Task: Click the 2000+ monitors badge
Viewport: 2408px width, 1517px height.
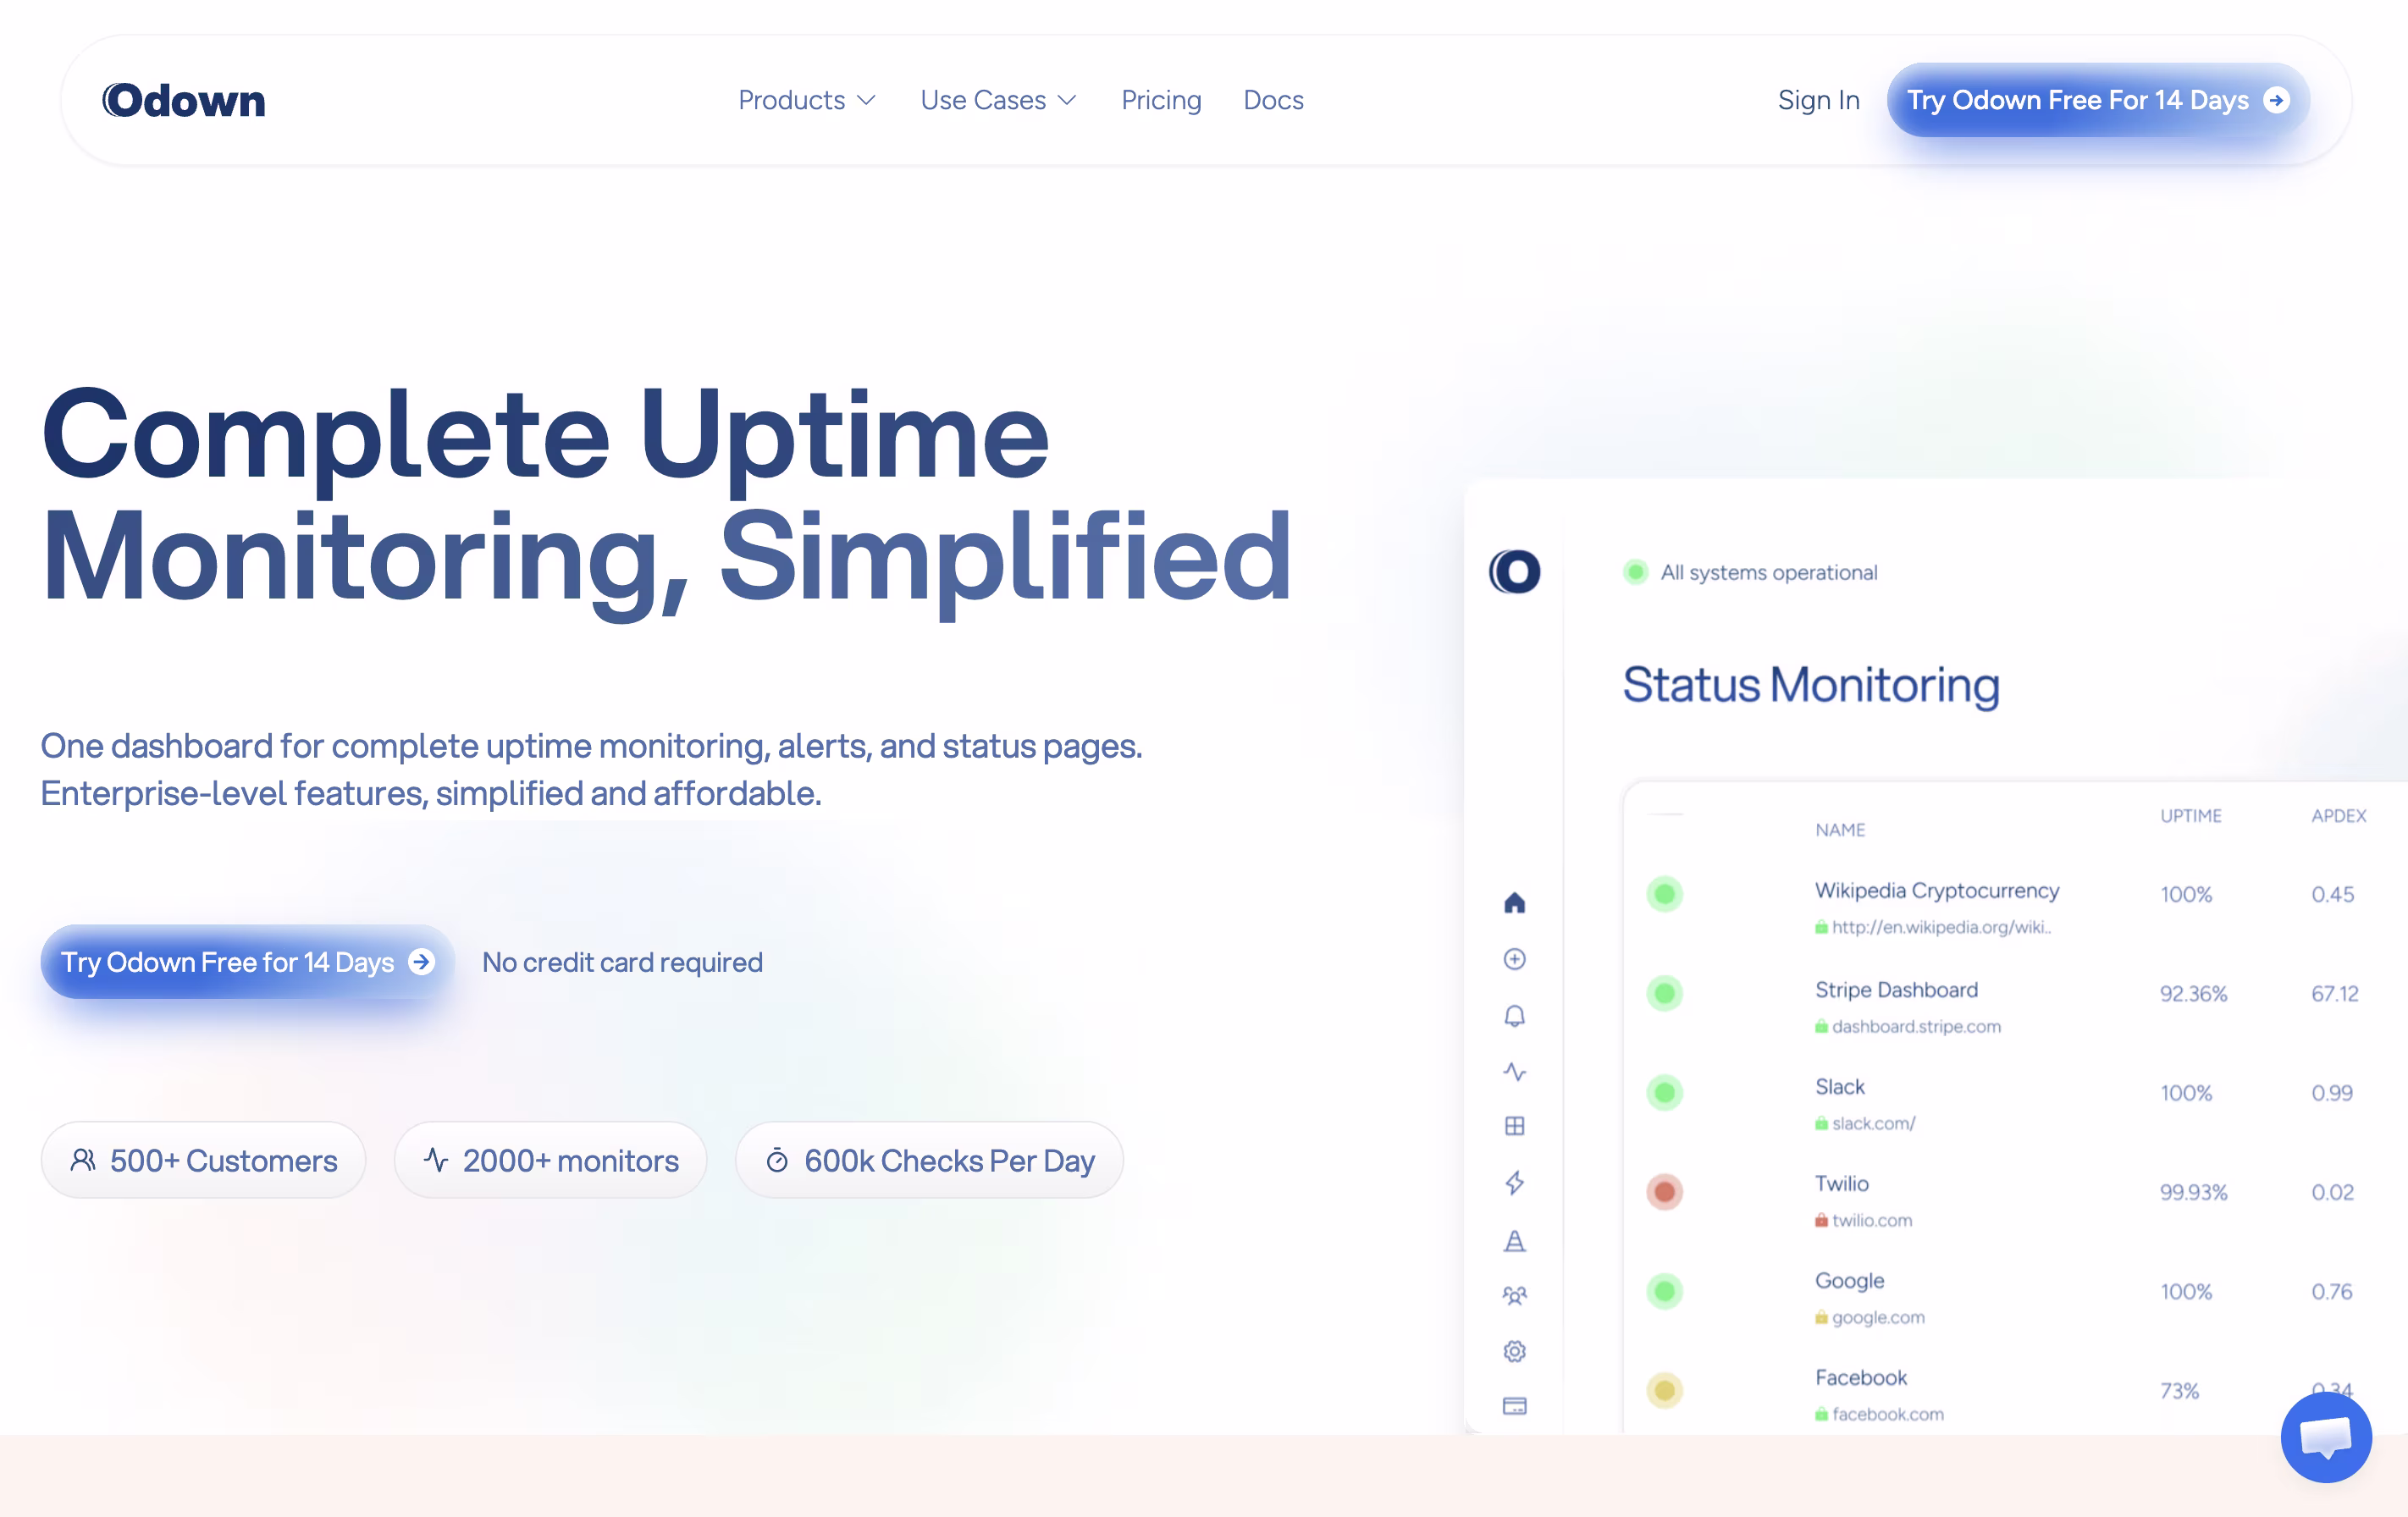Action: point(550,1160)
